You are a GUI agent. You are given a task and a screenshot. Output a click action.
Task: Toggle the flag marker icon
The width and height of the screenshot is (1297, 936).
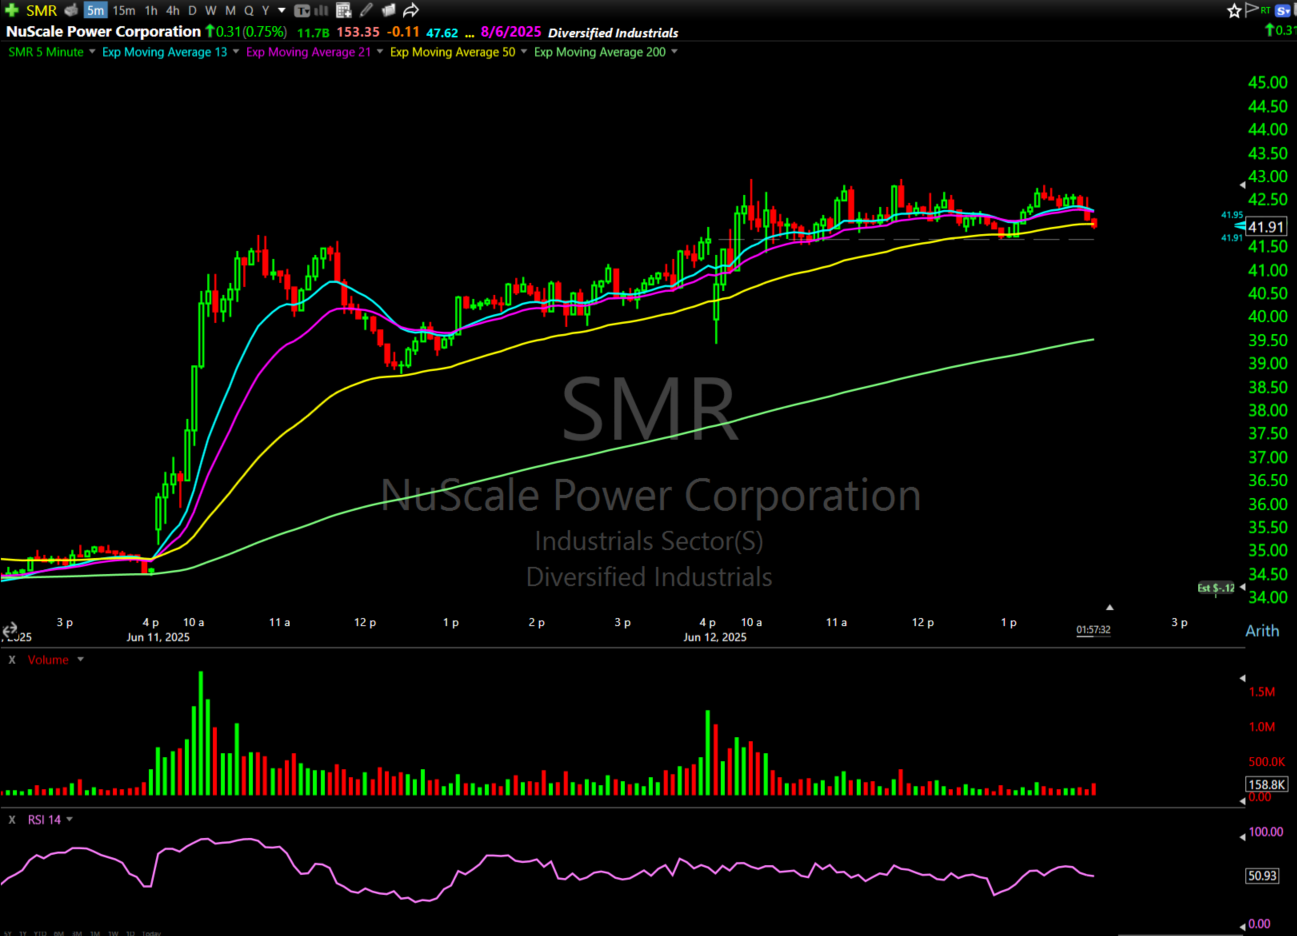point(1251,10)
